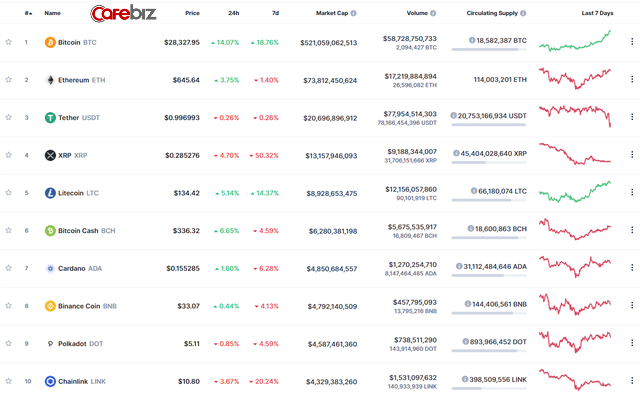Click the XRP black logo icon

(x=50, y=156)
